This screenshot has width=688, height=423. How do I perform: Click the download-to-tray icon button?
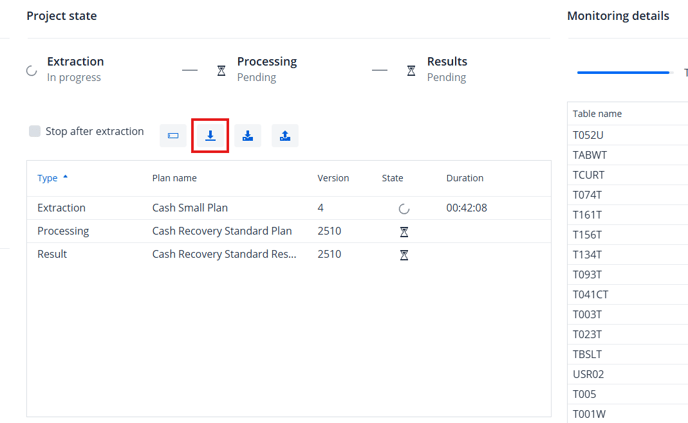248,136
